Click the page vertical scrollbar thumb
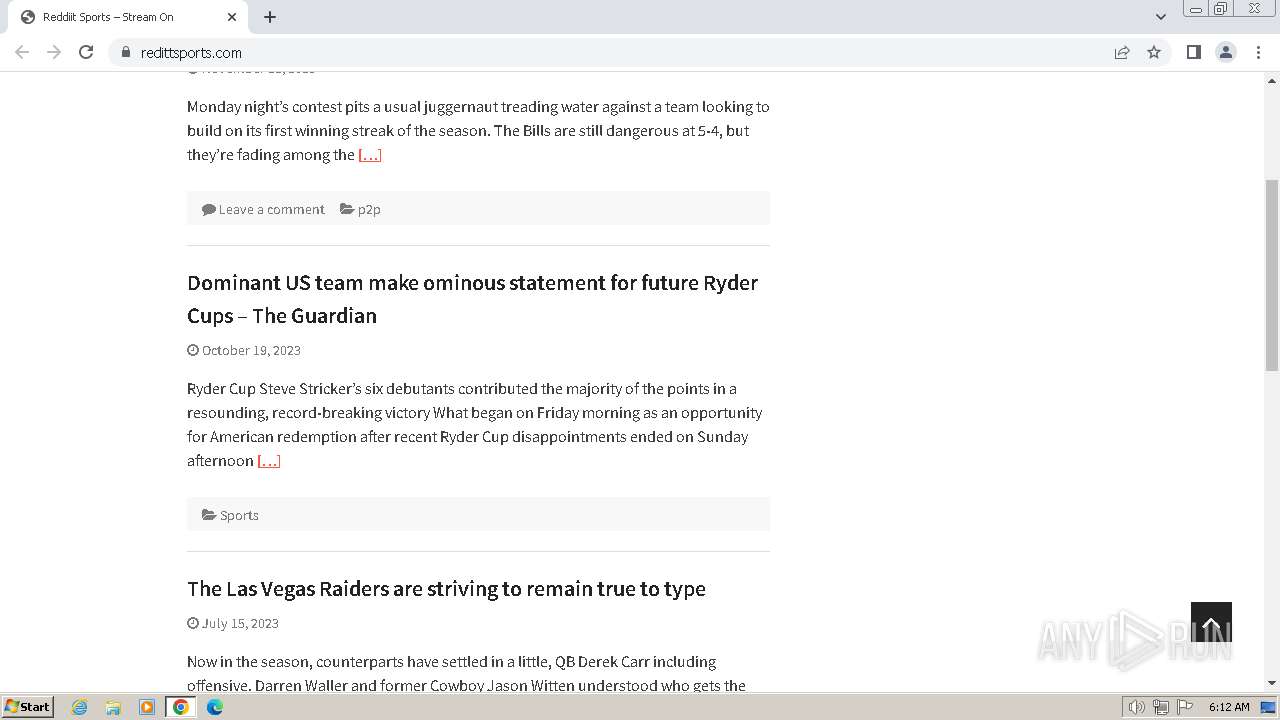Image resolution: width=1280 pixels, height=720 pixels. point(1272,275)
